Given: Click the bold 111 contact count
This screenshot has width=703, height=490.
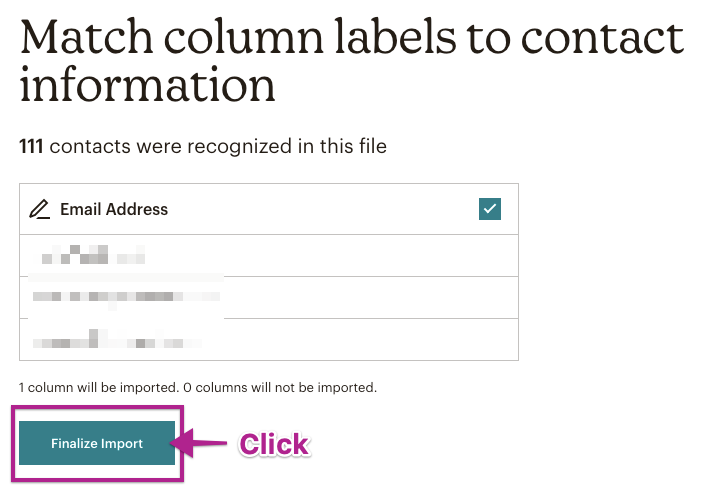Looking at the screenshot, I should click(31, 147).
